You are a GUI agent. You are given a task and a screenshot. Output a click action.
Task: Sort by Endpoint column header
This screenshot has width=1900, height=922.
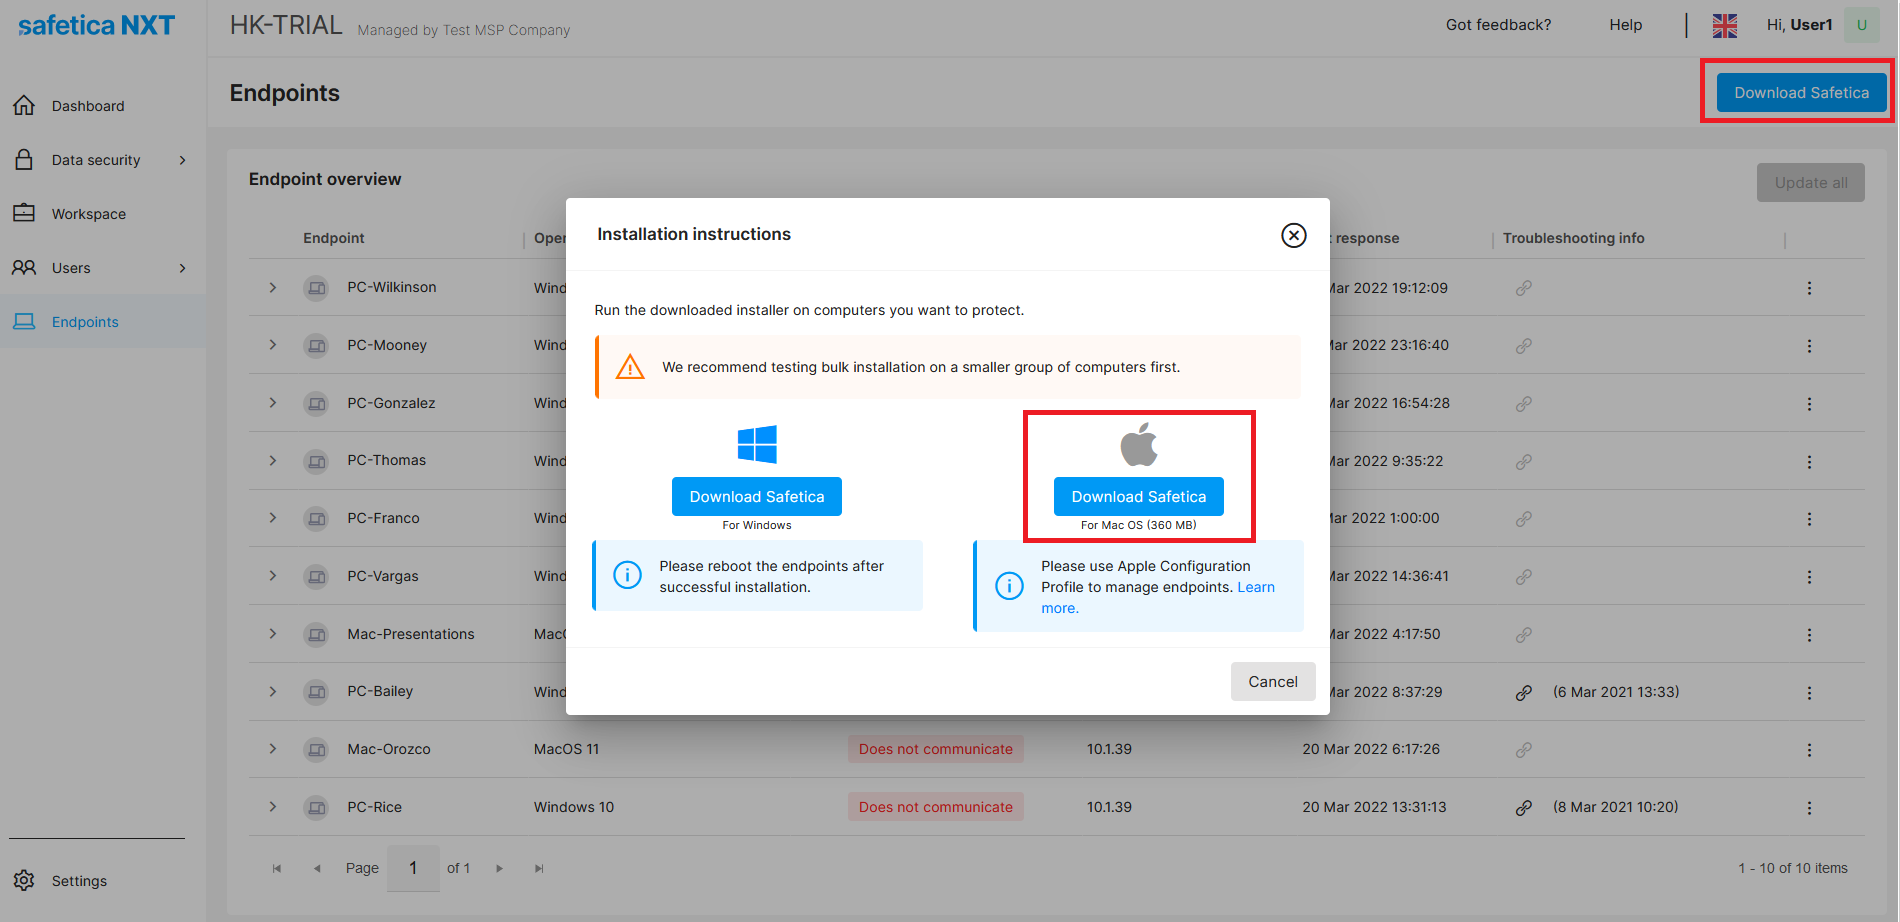334,238
